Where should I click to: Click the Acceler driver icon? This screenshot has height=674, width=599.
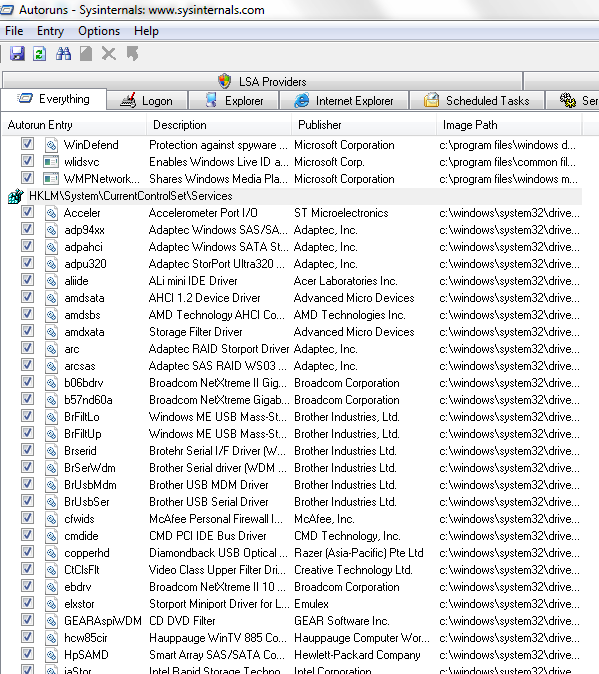tap(51, 213)
